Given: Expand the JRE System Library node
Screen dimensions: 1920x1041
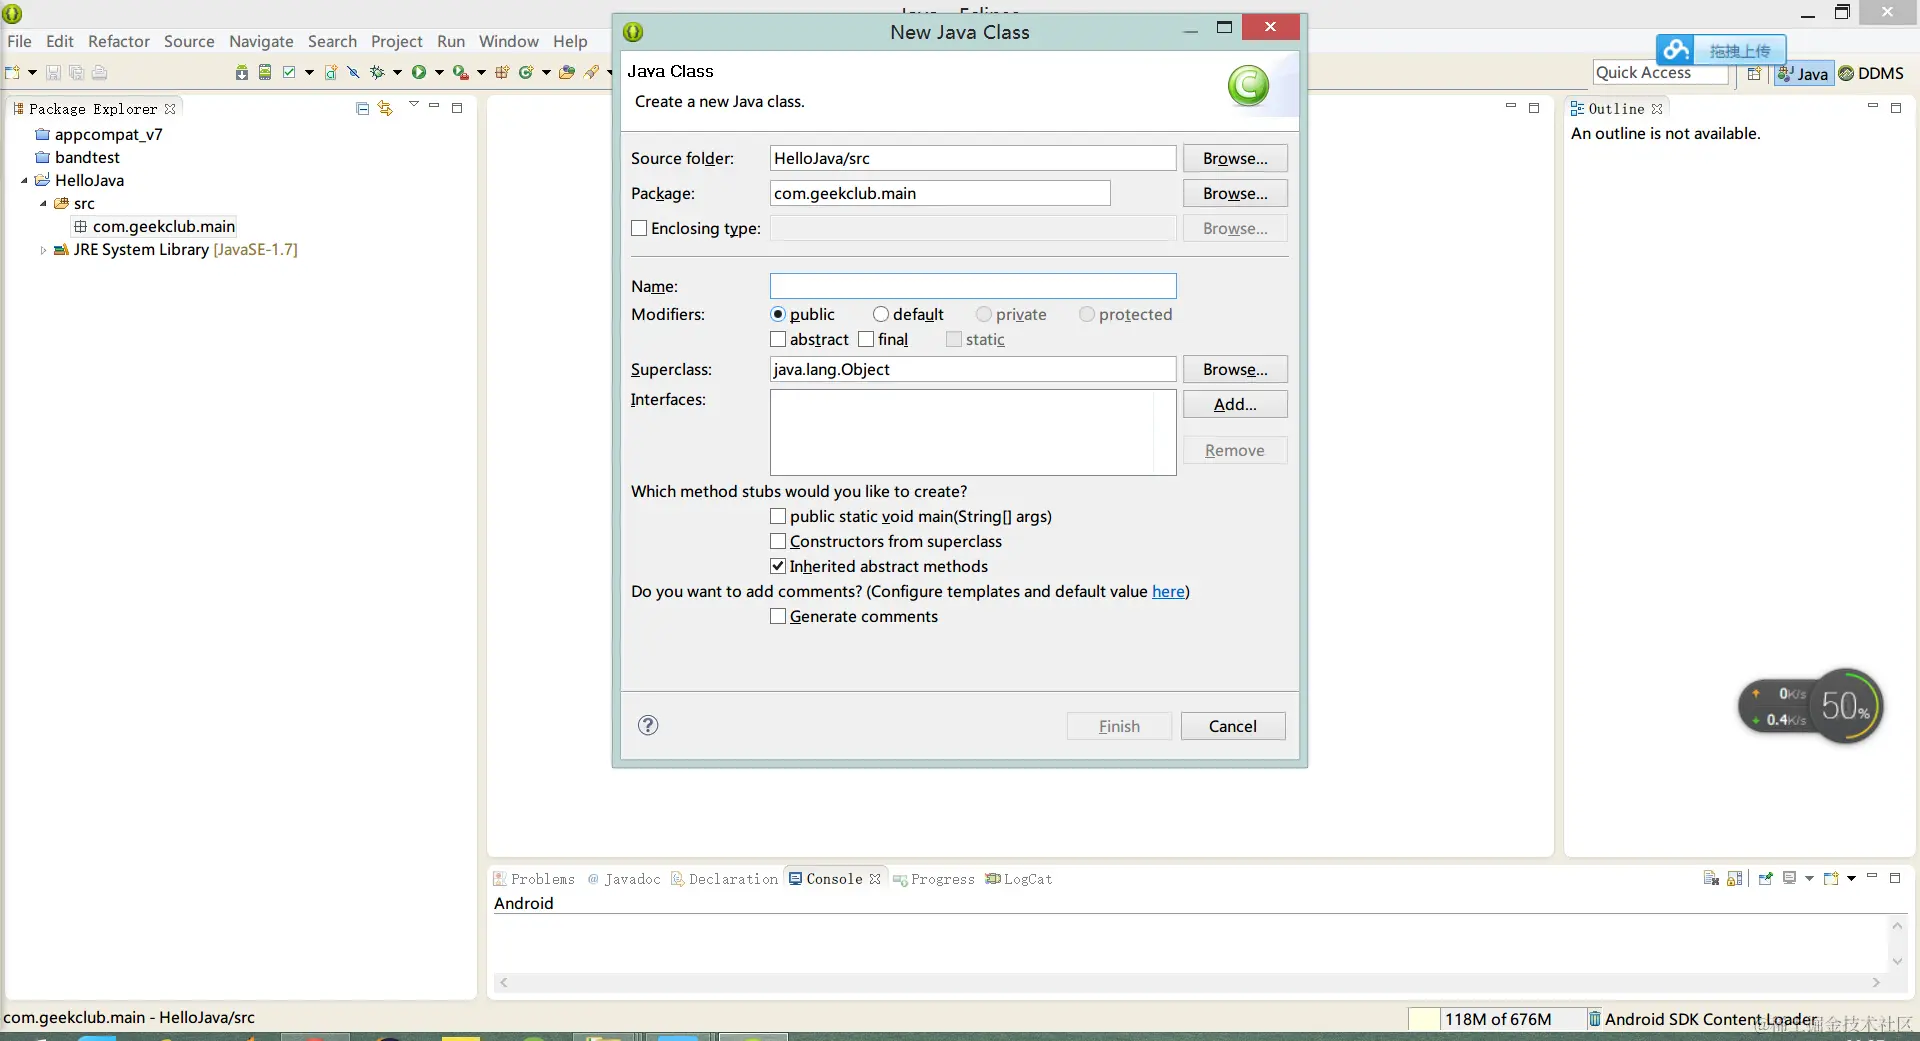Looking at the screenshot, I should pyautogui.click(x=43, y=250).
